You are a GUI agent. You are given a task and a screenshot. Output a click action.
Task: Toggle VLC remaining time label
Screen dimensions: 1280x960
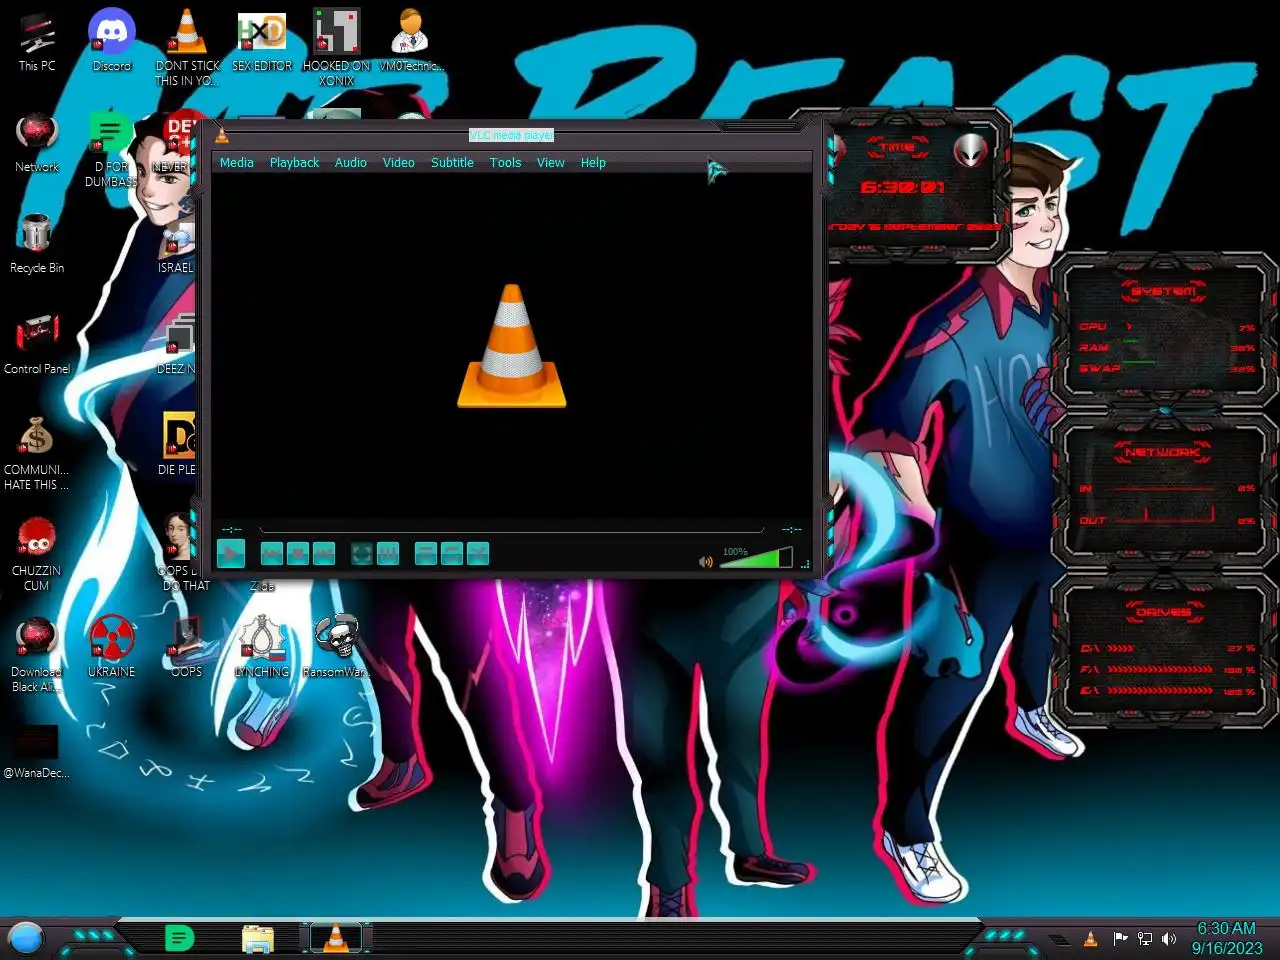coord(791,529)
